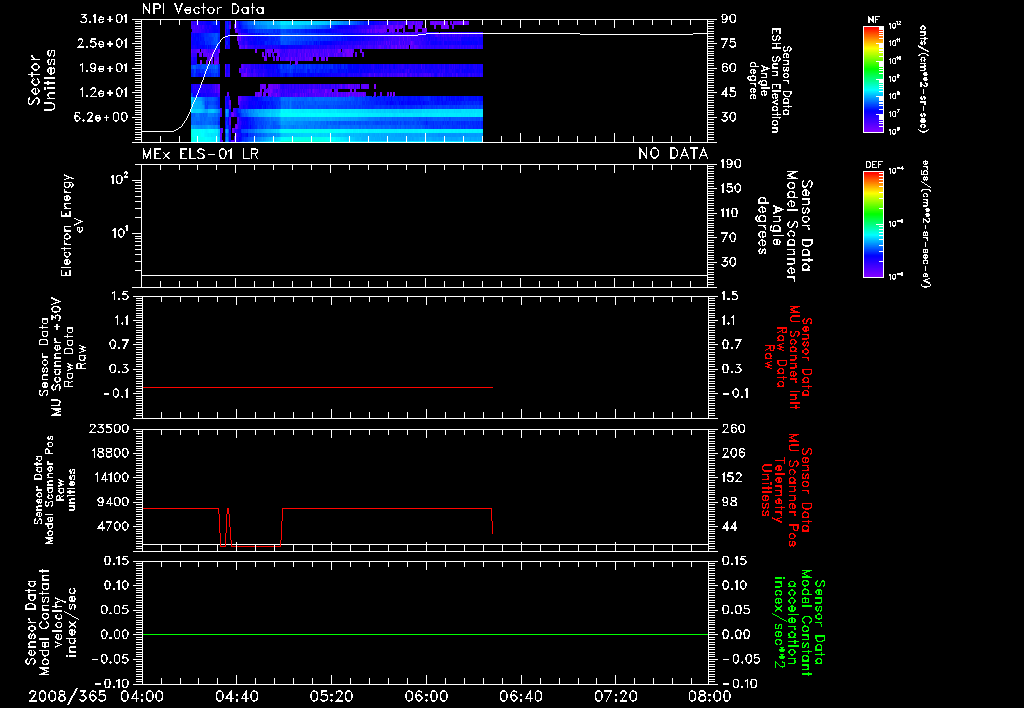Click the 04:00 time tick label
This screenshot has height=708, width=1024.
142,696
